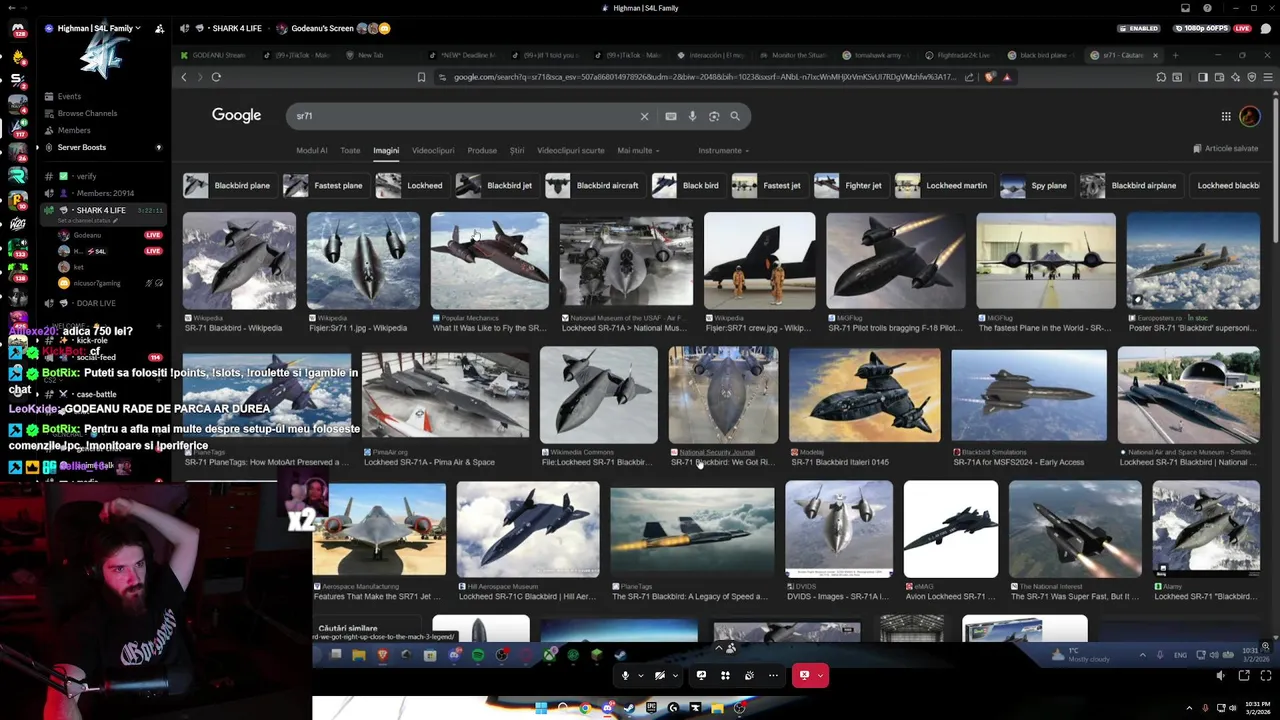
Task: Click Brave shields lion icon
Action: [990, 77]
